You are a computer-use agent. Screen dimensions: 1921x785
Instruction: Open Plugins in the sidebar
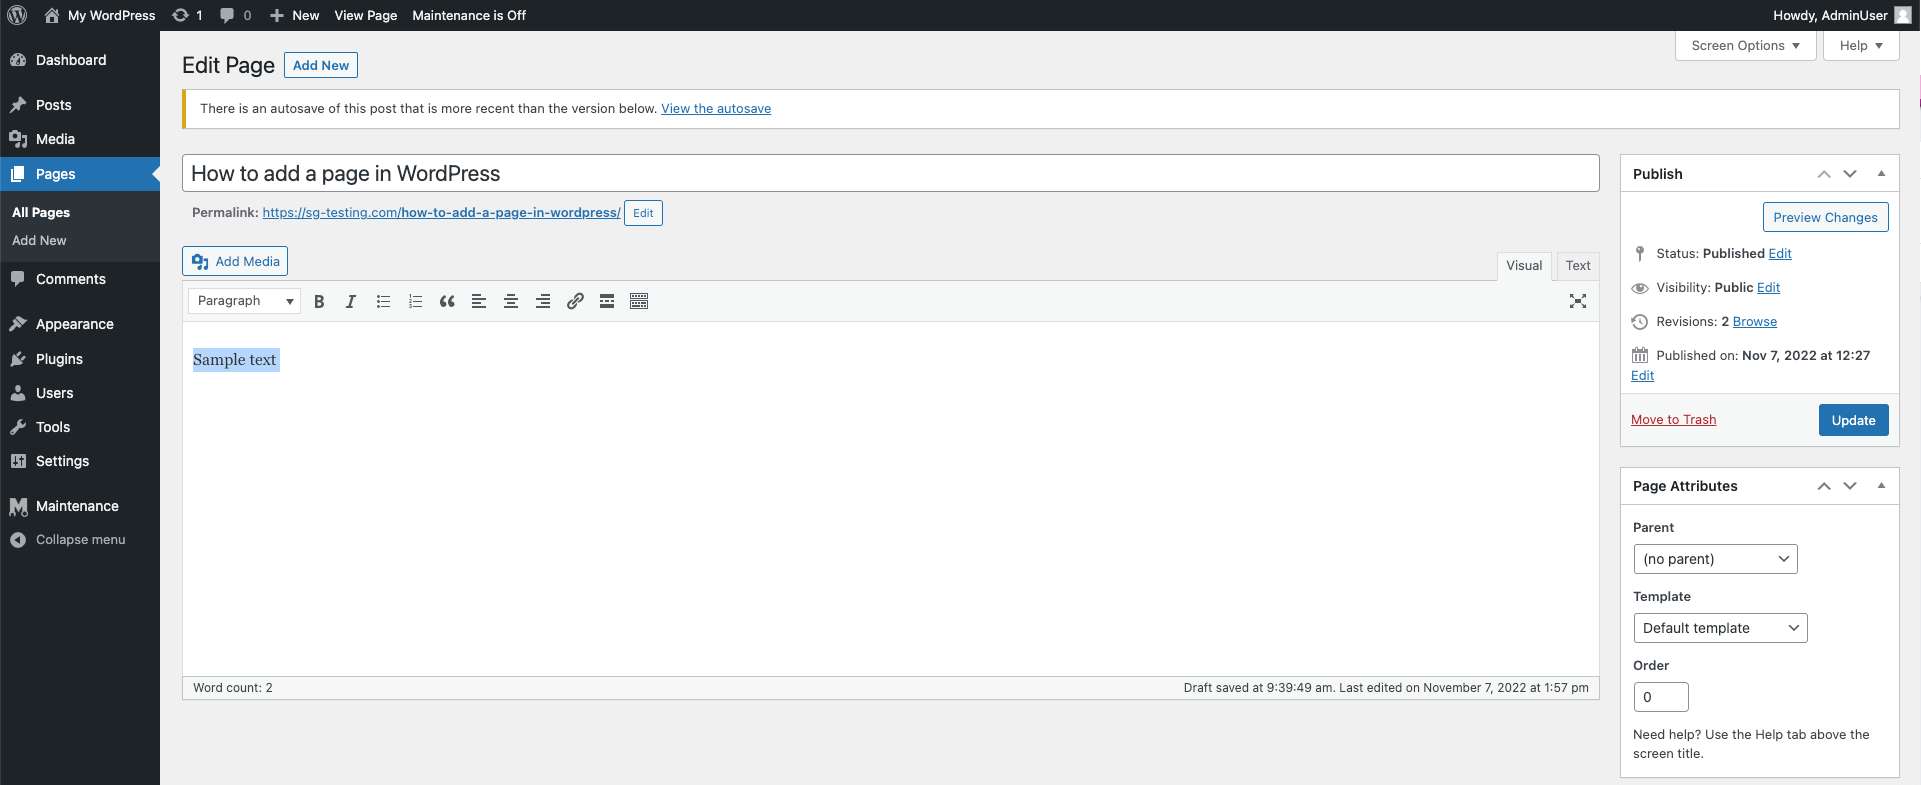point(80,359)
